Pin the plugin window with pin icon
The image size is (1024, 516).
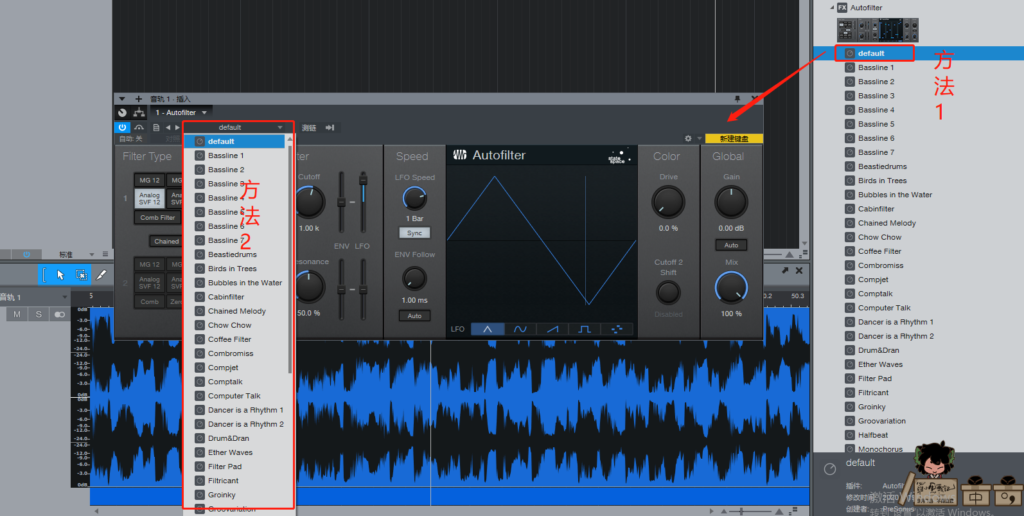pyautogui.click(x=738, y=99)
